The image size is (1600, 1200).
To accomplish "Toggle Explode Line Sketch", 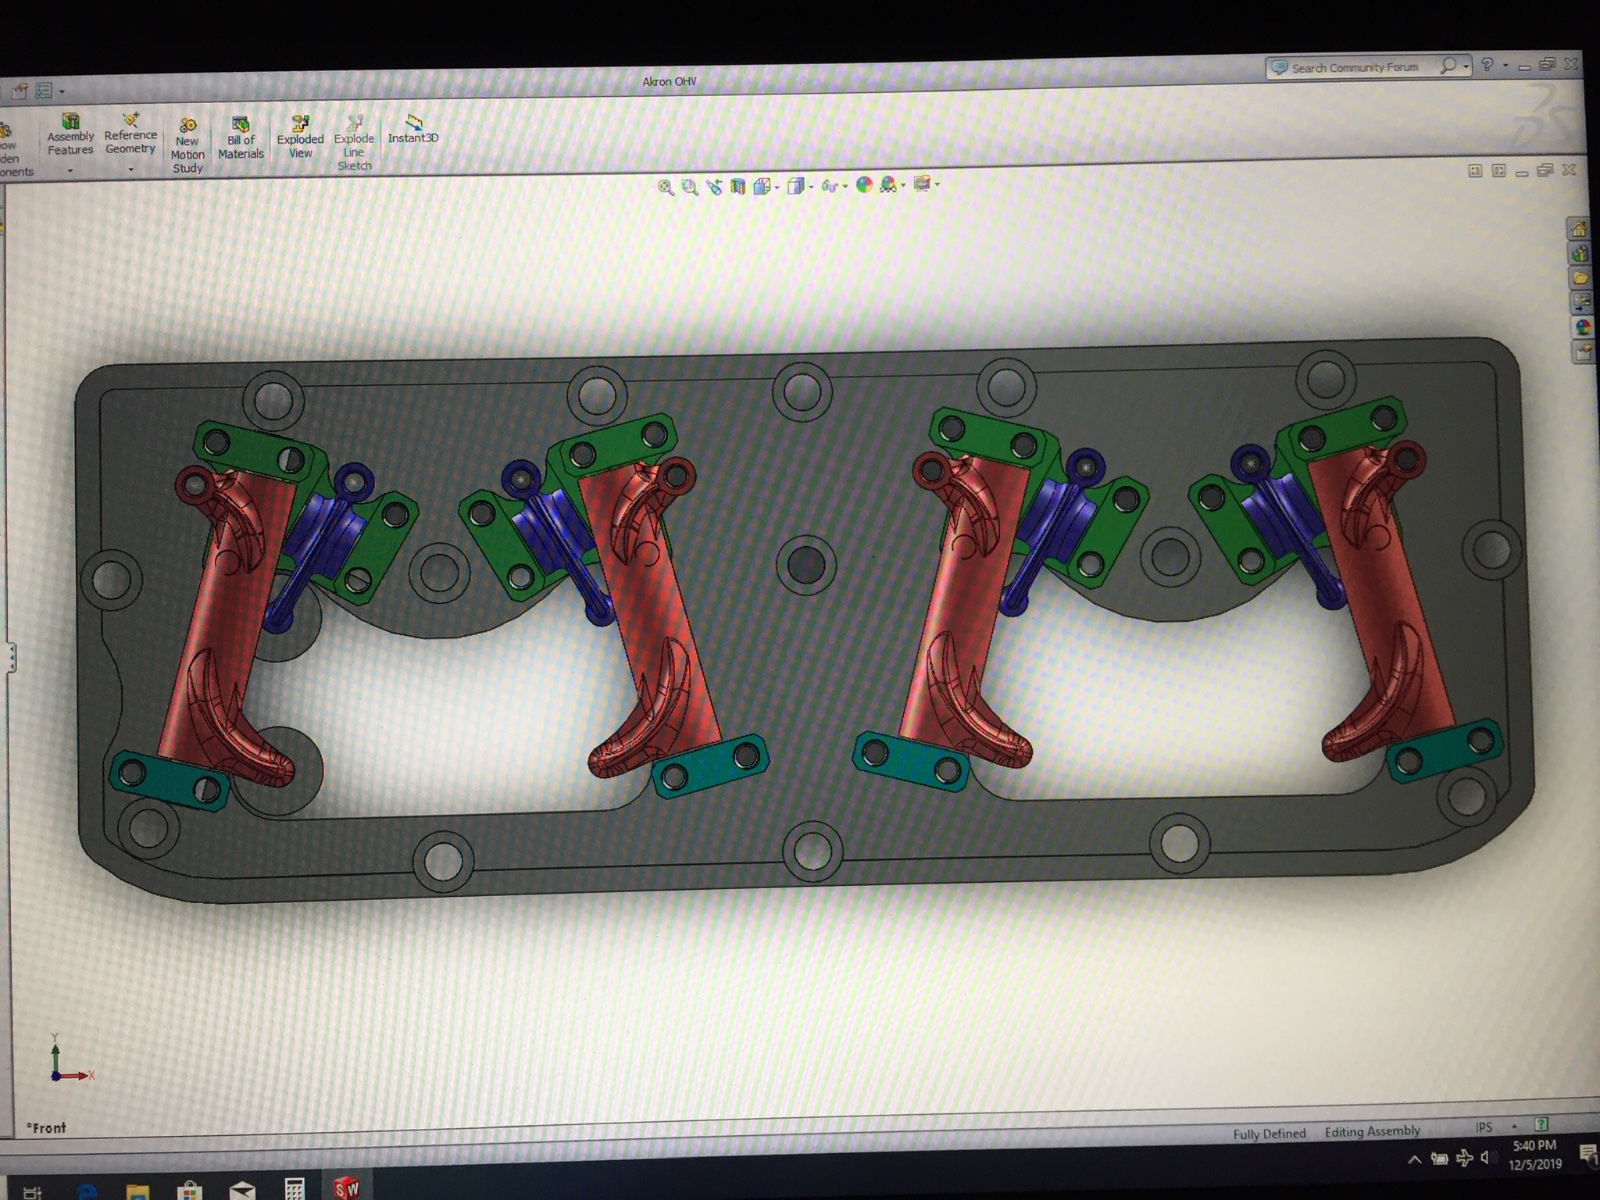I will click(354, 143).
